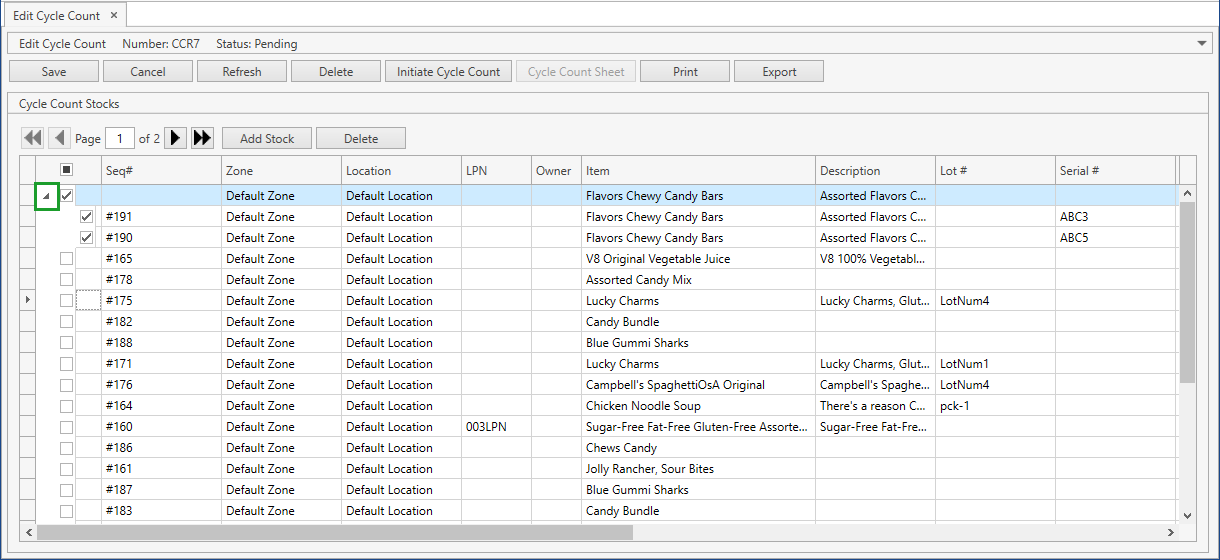This screenshot has width=1220, height=560.
Task: Close the Edit Cycle Count tab
Action: pos(113,15)
